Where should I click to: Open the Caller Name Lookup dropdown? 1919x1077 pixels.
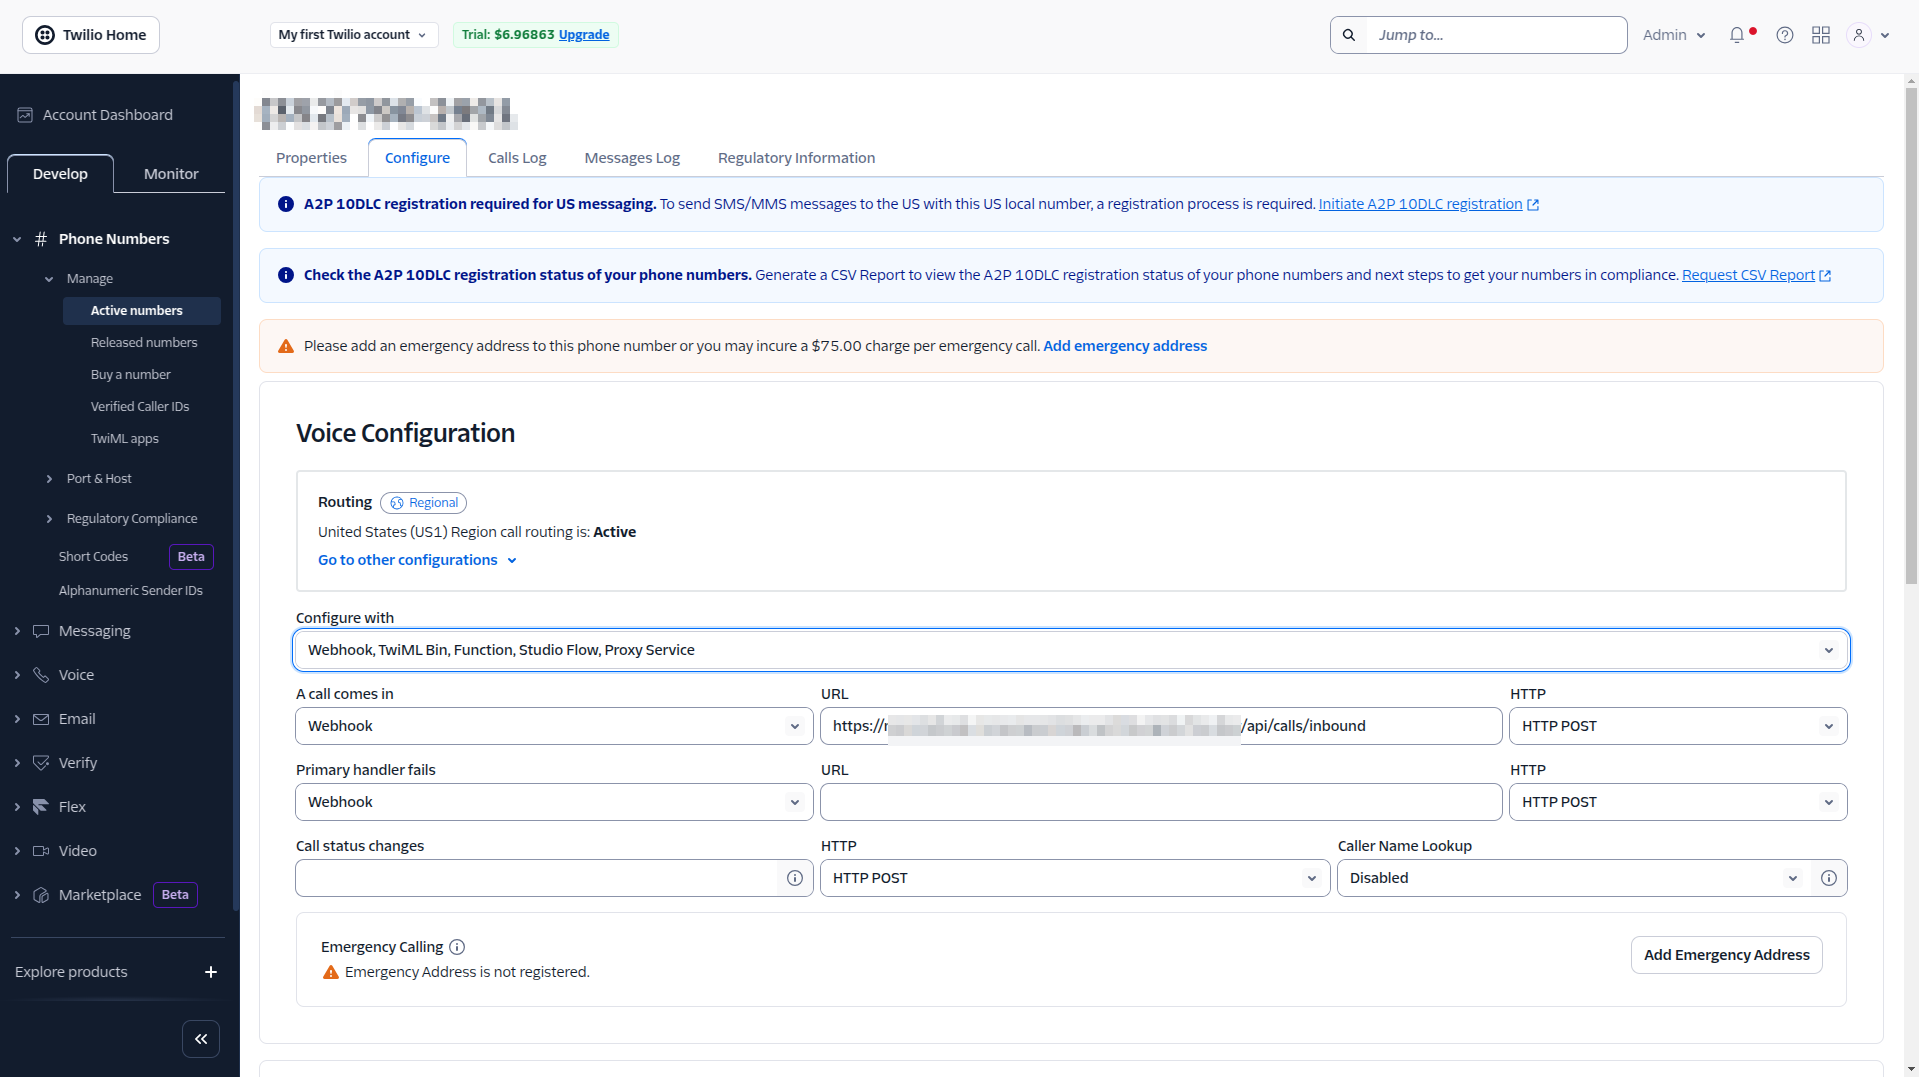tap(1574, 878)
